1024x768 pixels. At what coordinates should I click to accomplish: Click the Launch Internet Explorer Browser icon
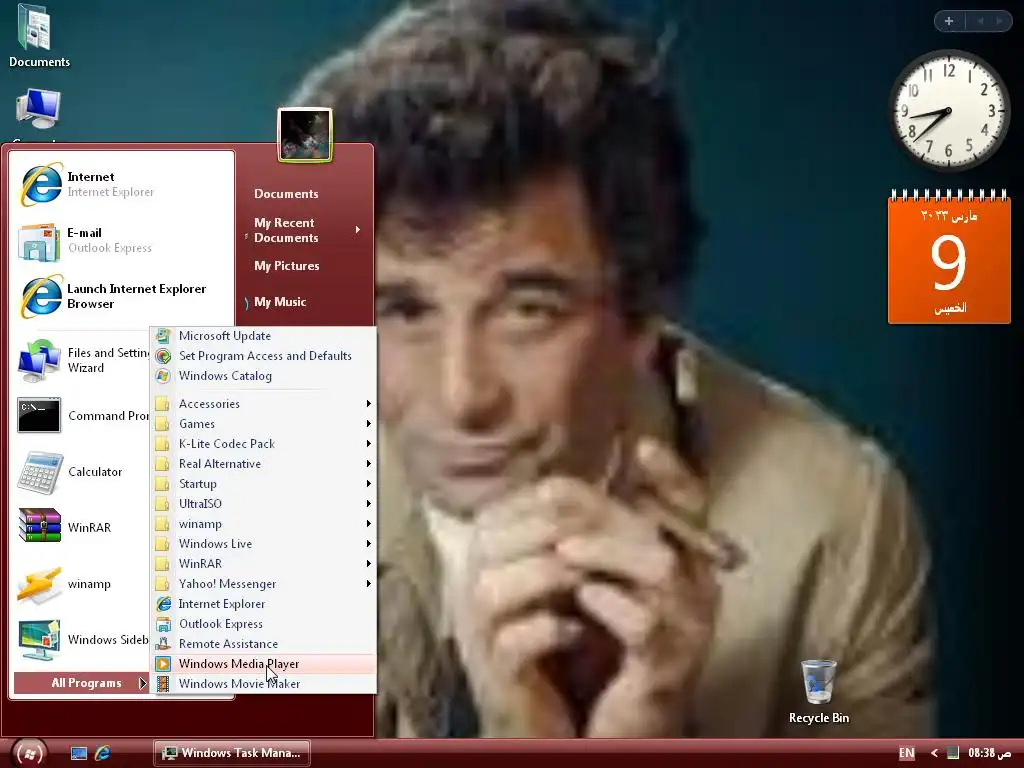click(x=41, y=296)
